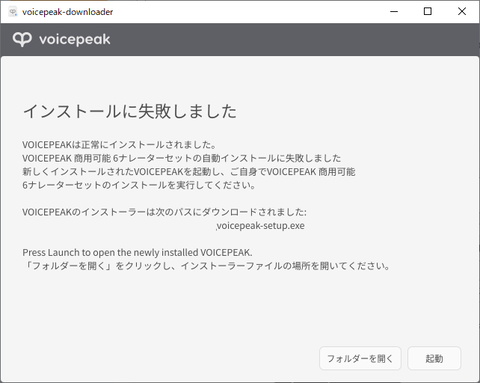Click the 次のパスにダウンロードされました line
Image resolution: width=480 pixels, height=383 pixels.
[x=164, y=212]
